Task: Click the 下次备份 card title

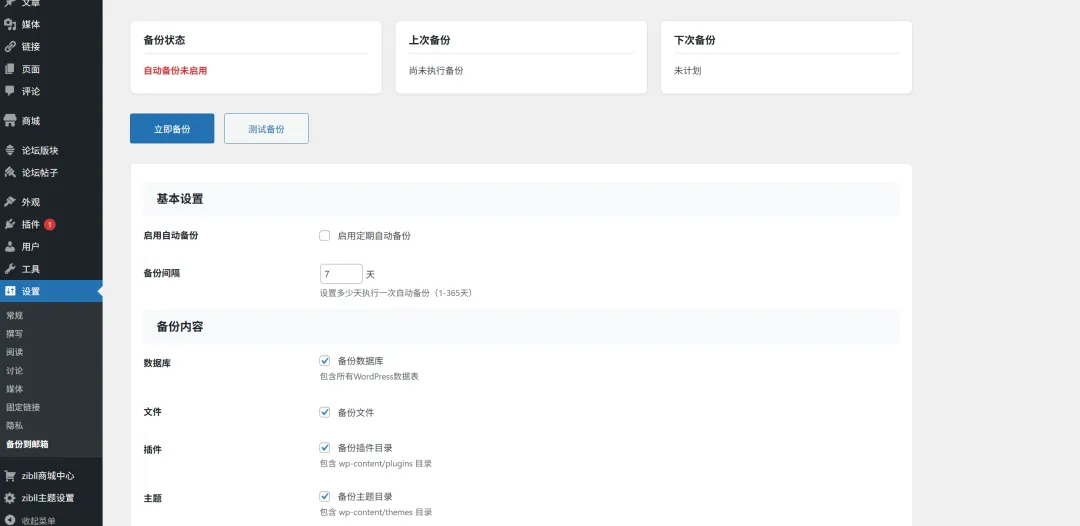Action: [694, 40]
